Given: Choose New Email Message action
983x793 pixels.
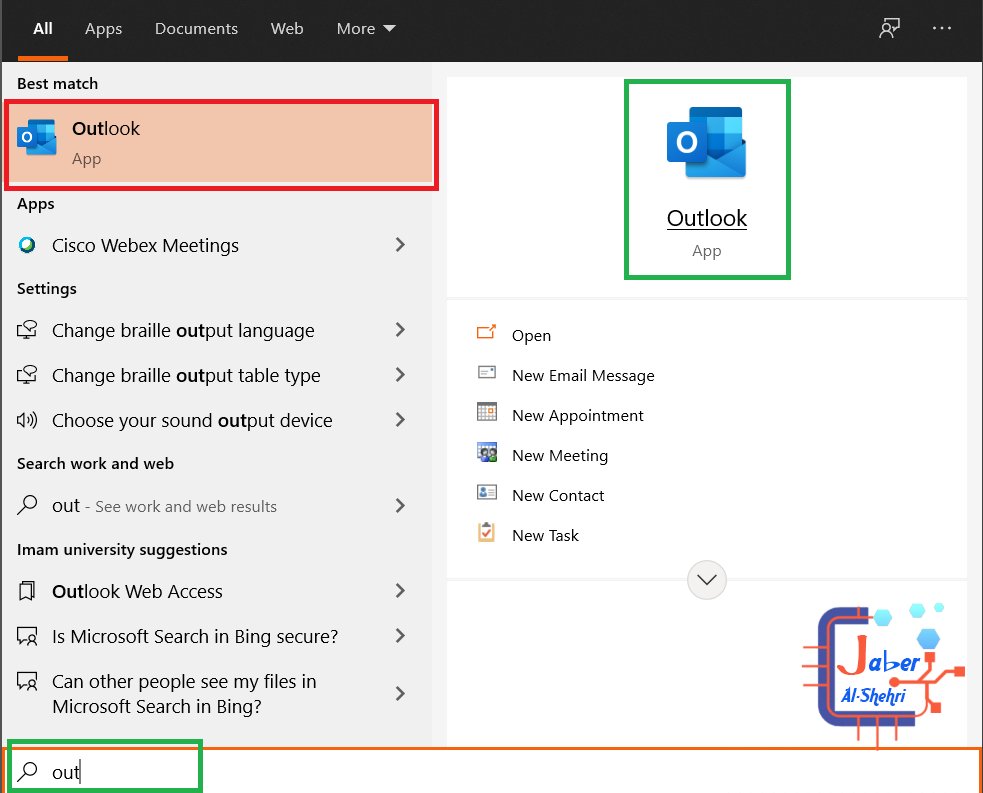Looking at the screenshot, I should pos(583,375).
